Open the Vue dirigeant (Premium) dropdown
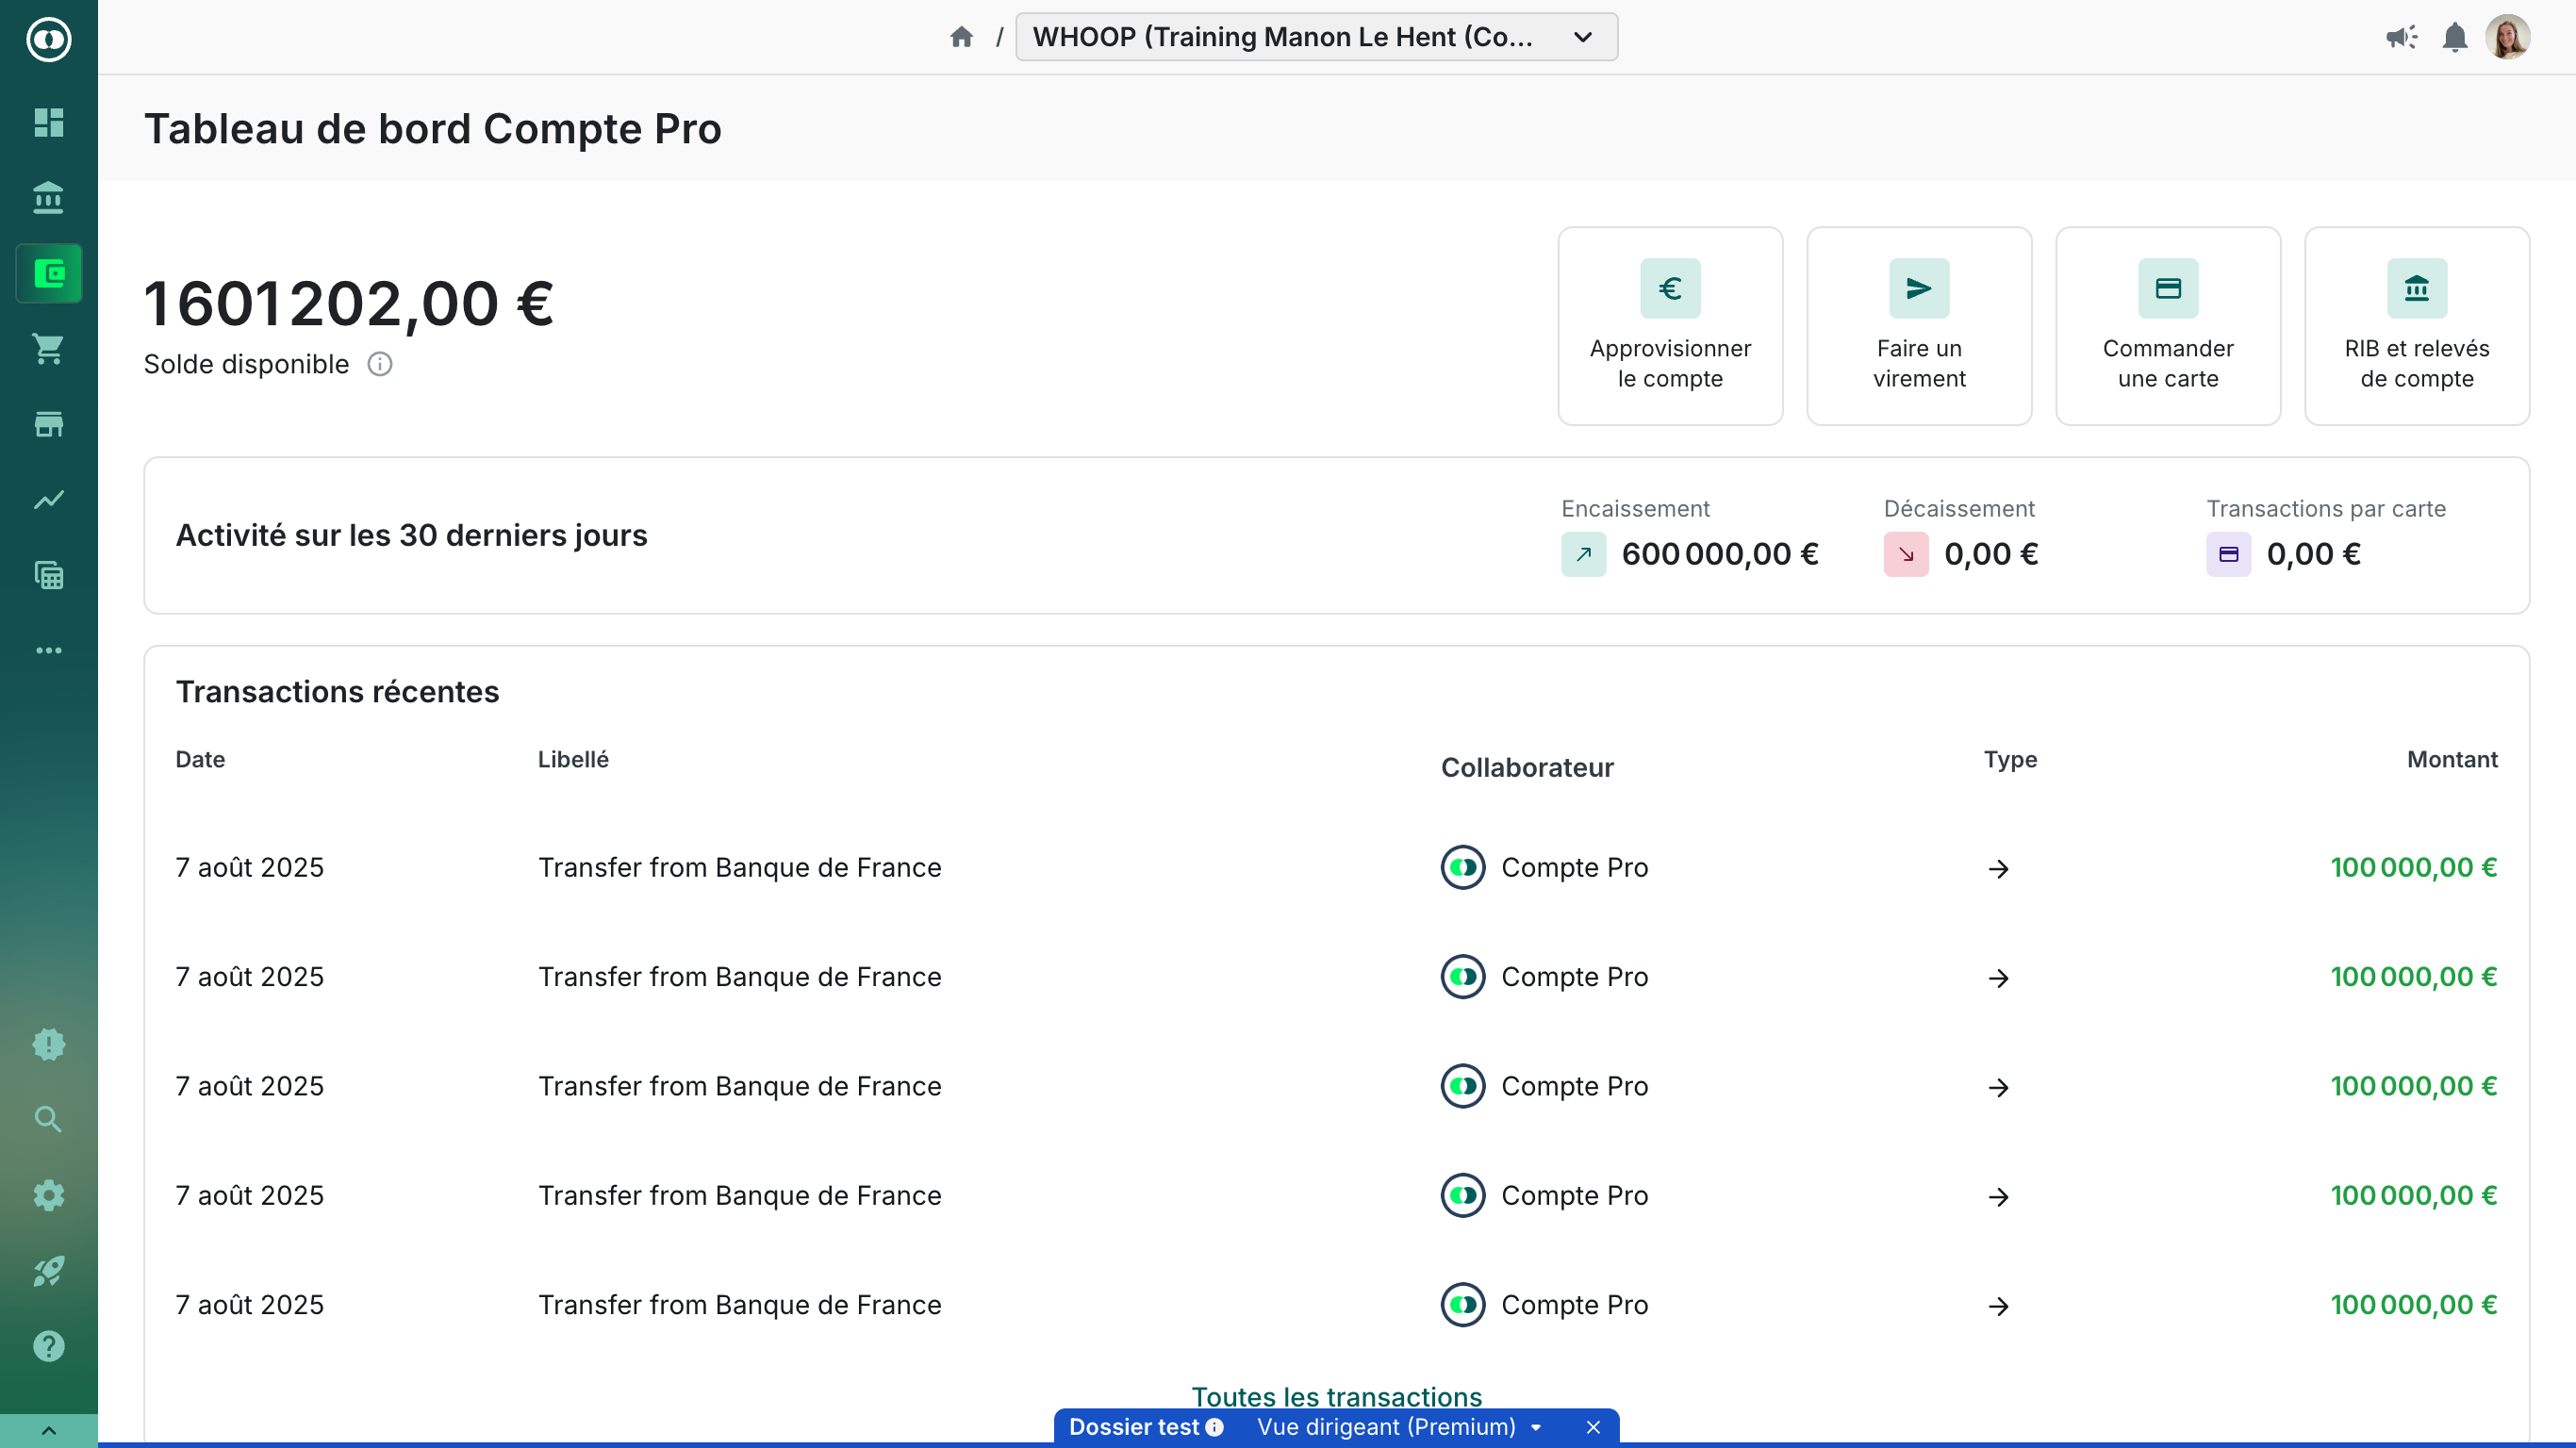Image resolution: width=2576 pixels, height=1448 pixels. pyautogui.click(x=1399, y=1427)
